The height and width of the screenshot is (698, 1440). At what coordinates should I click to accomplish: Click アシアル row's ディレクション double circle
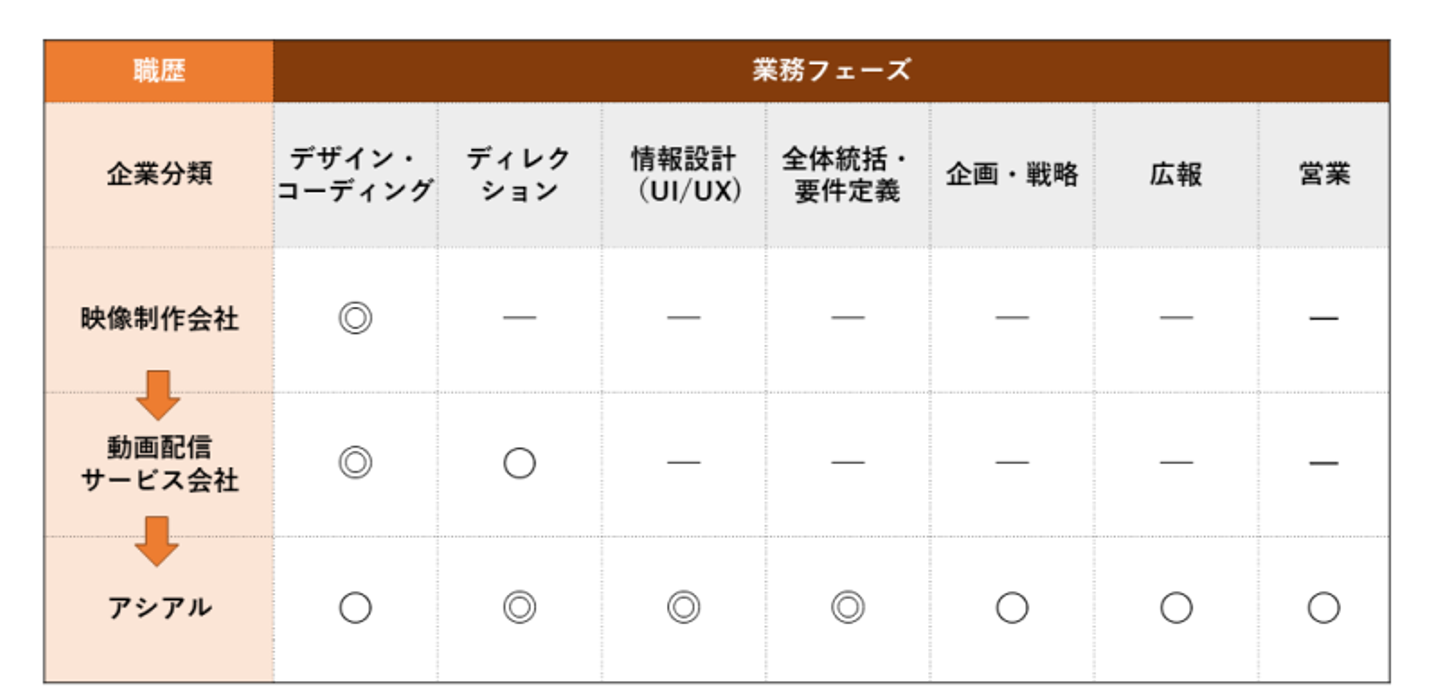[519, 607]
